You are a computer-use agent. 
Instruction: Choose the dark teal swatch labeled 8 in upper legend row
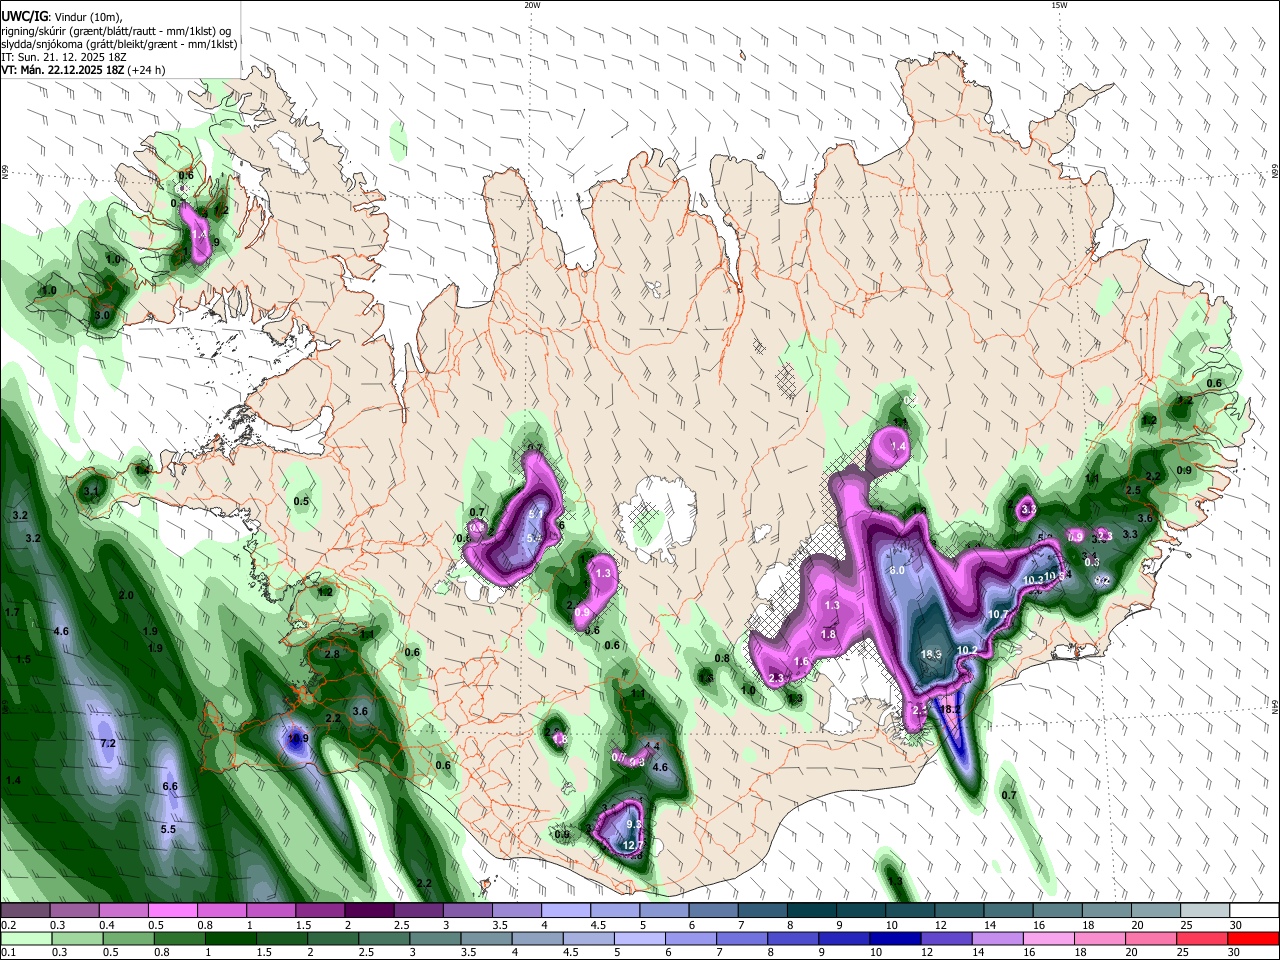click(x=812, y=911)
